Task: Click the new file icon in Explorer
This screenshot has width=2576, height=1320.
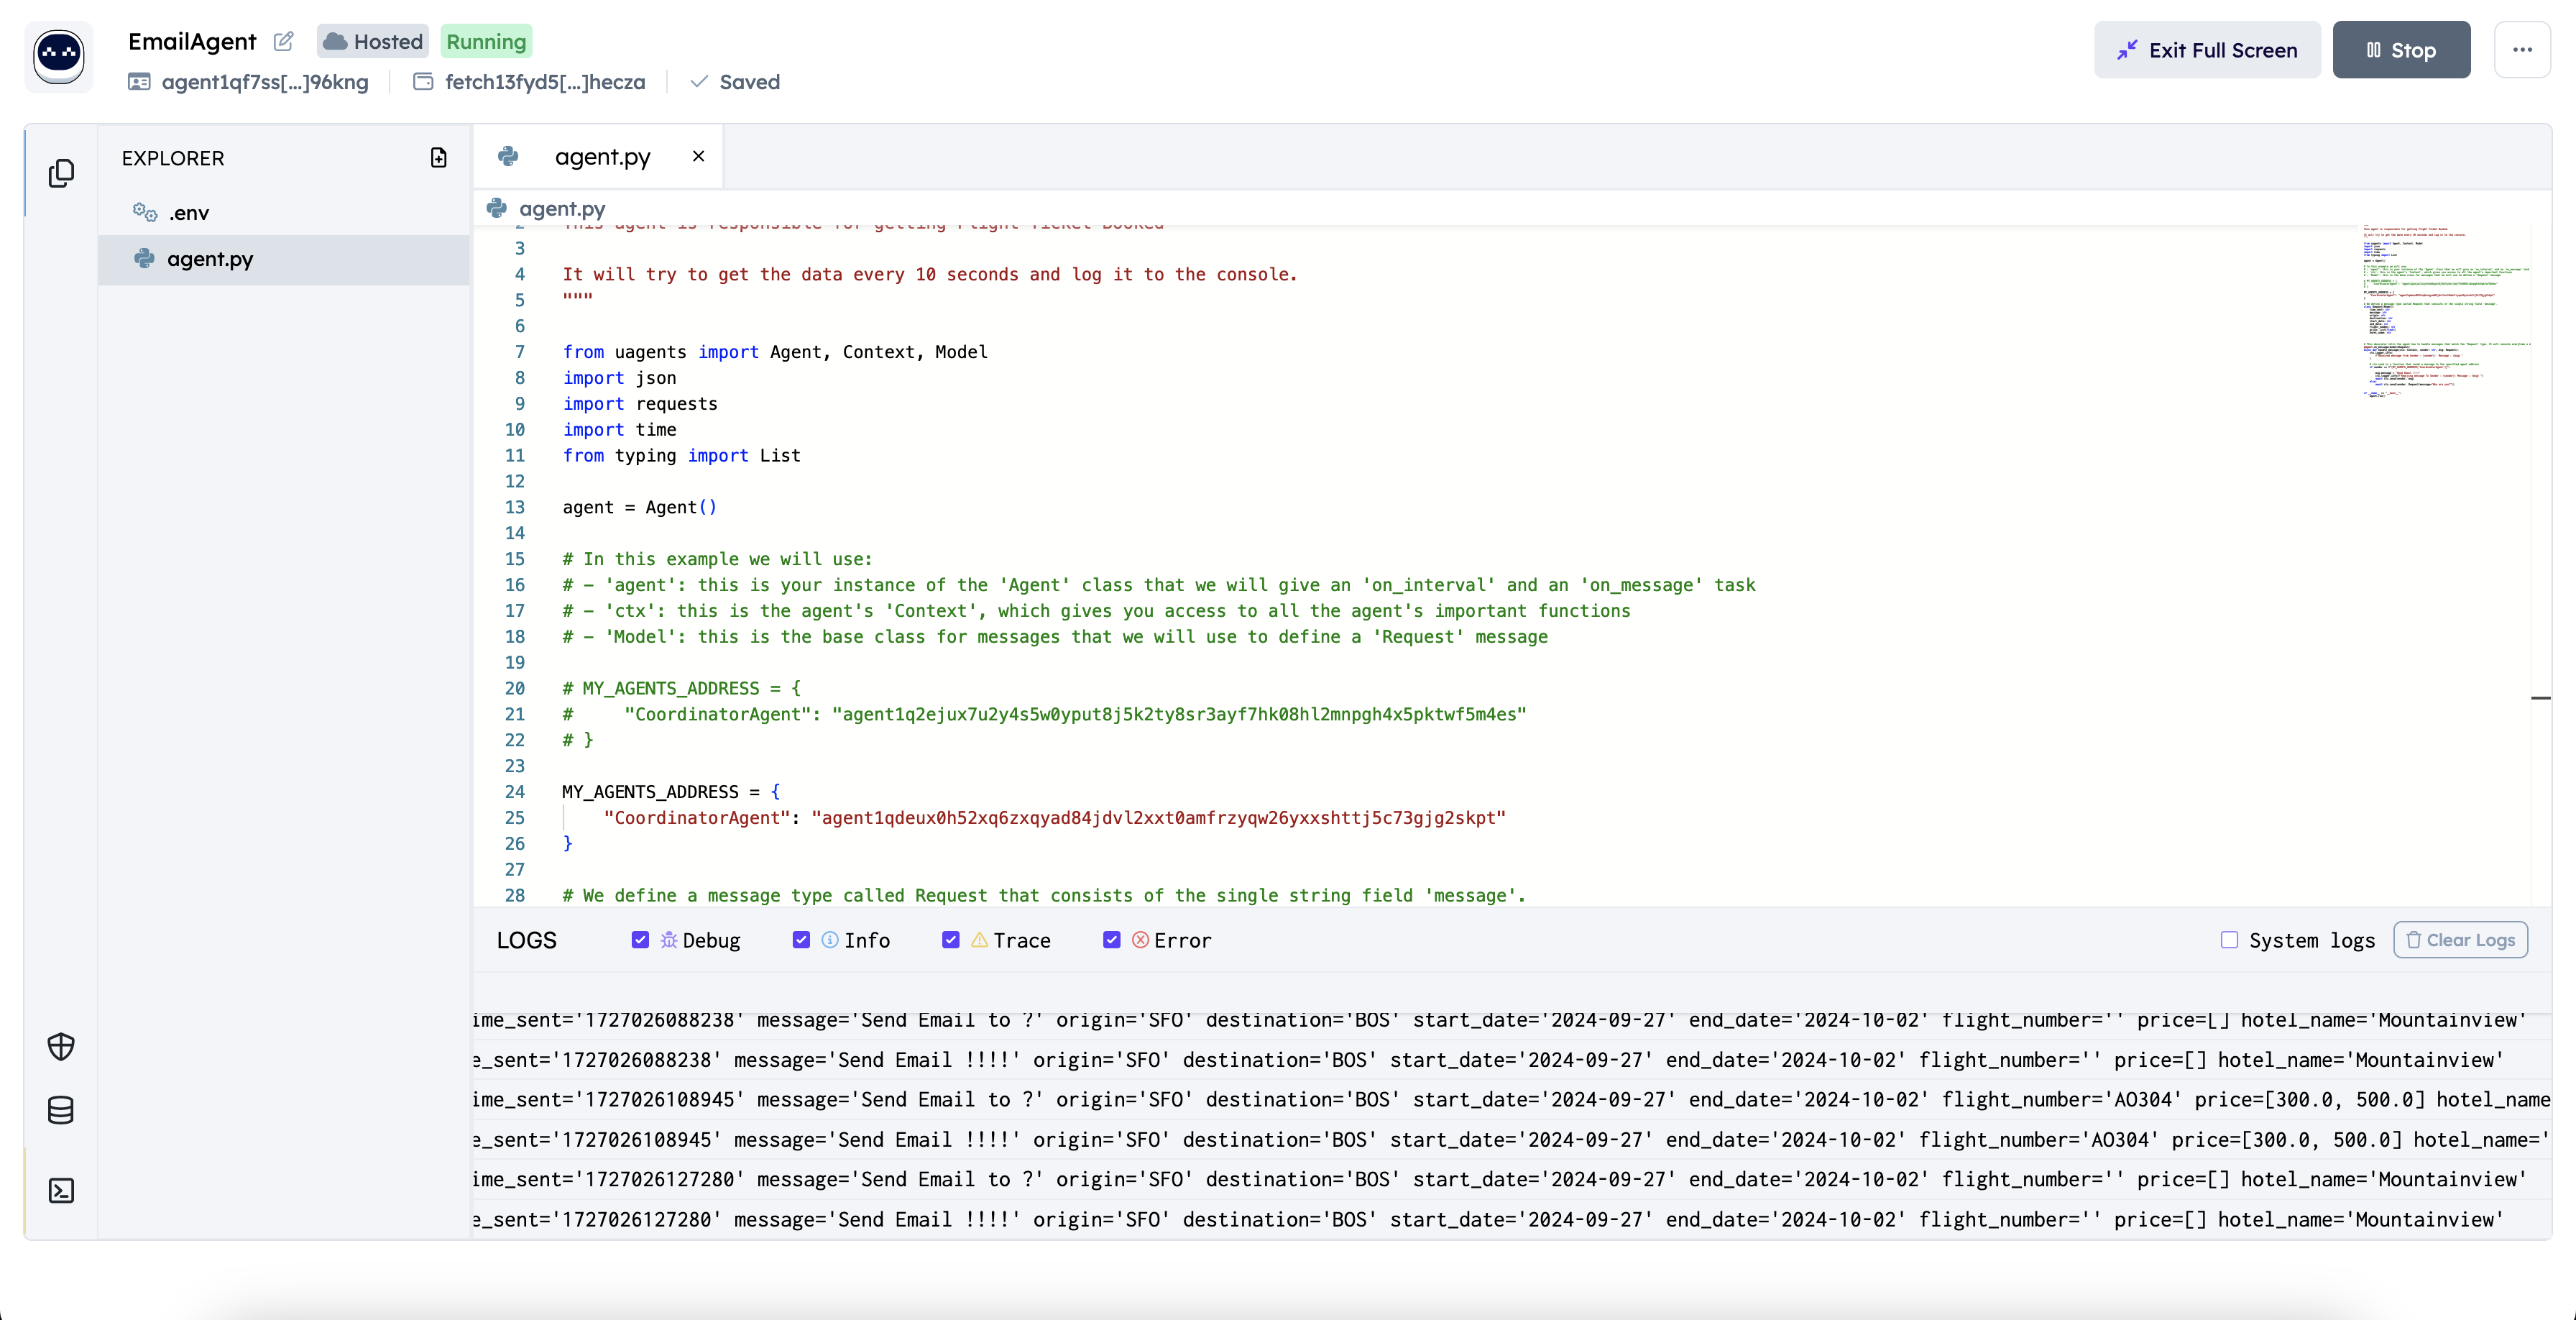Action: coord(438,158)
